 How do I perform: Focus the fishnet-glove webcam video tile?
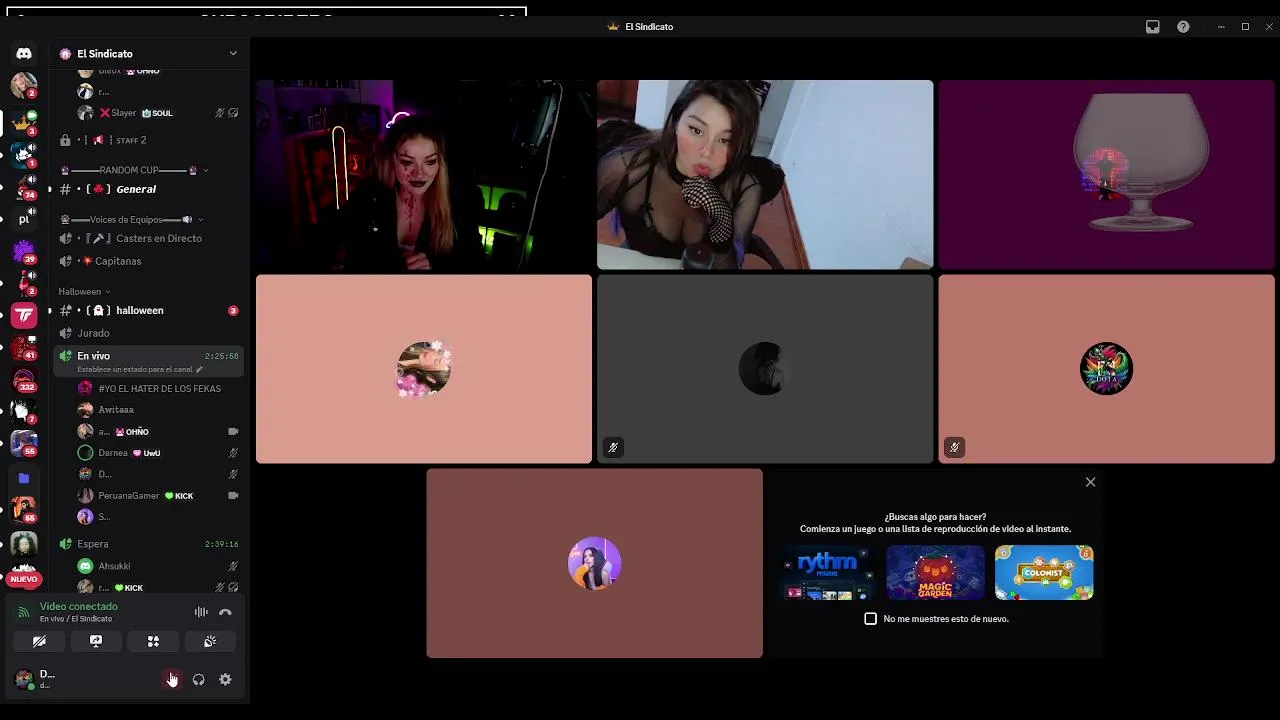point(765,175)
